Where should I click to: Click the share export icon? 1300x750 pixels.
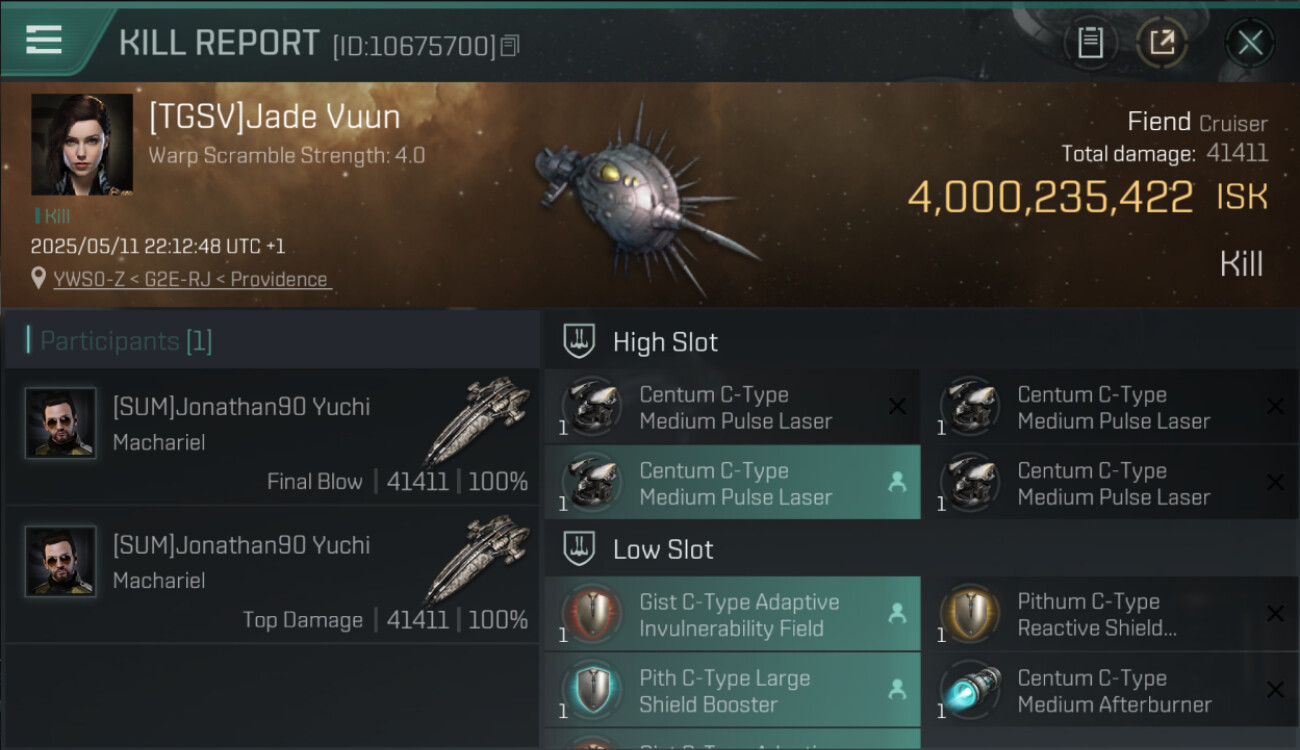pyautogui.click(x=1162, y=43)
